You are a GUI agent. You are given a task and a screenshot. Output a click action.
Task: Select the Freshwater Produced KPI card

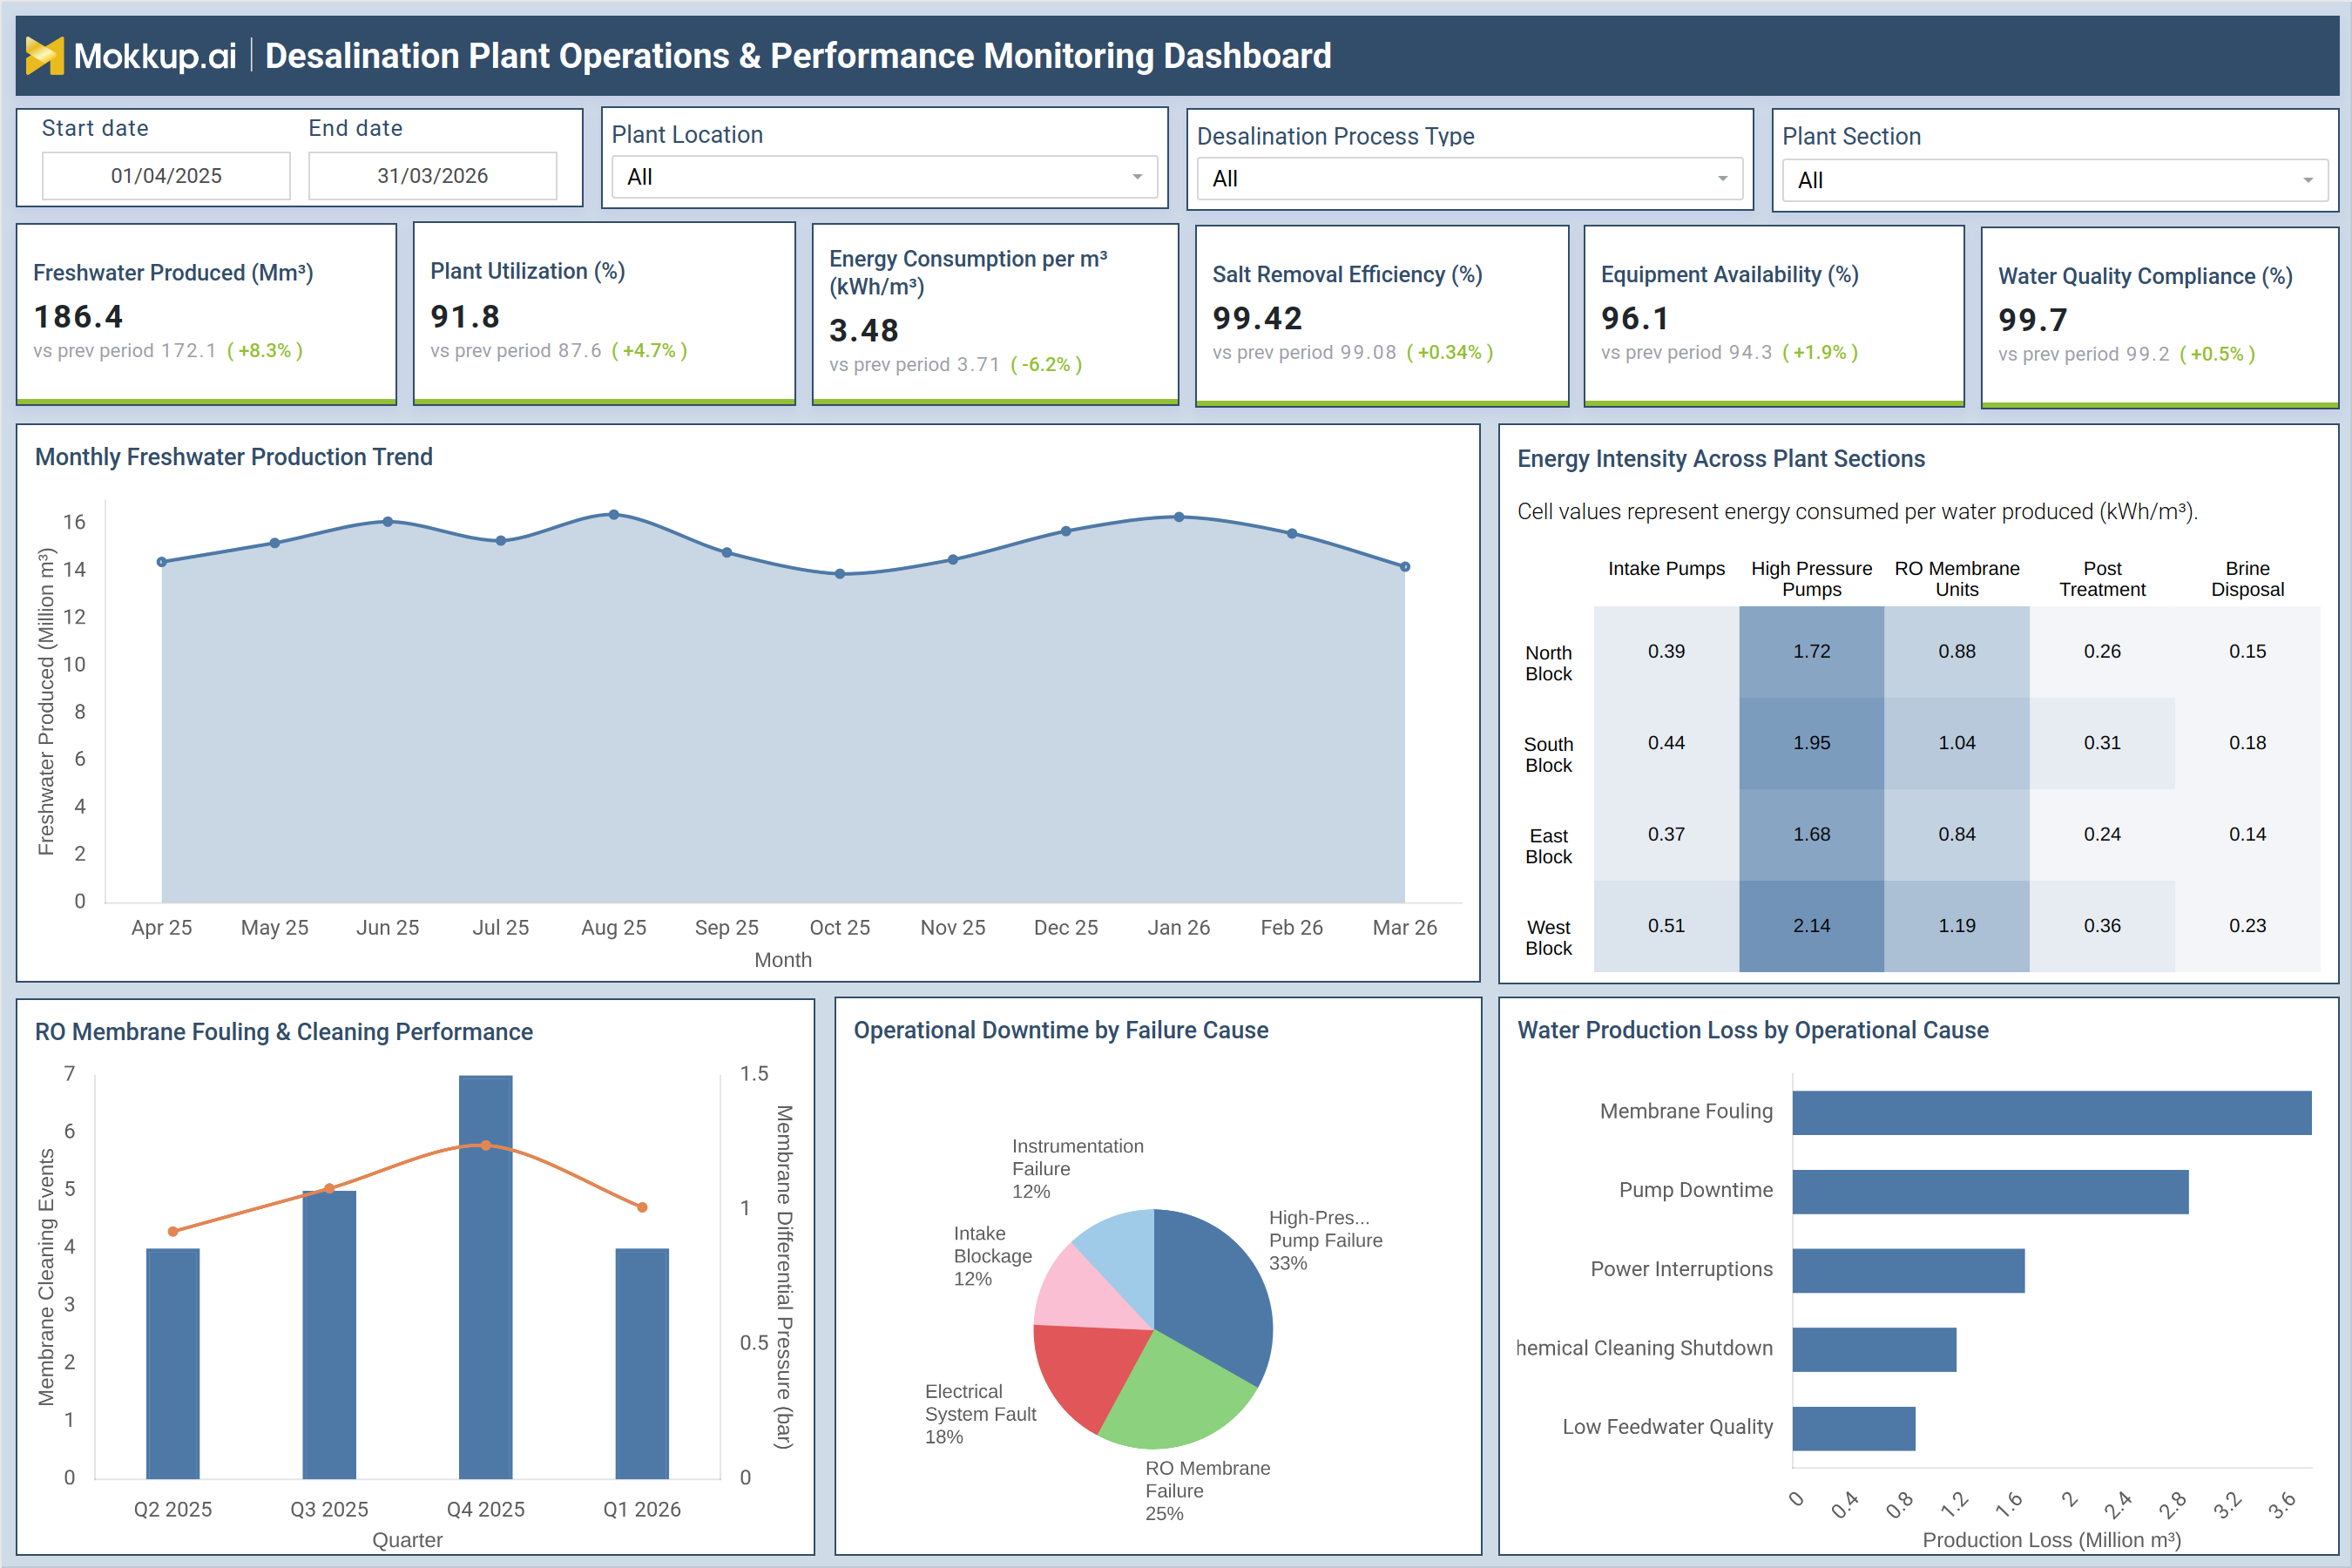206,313
